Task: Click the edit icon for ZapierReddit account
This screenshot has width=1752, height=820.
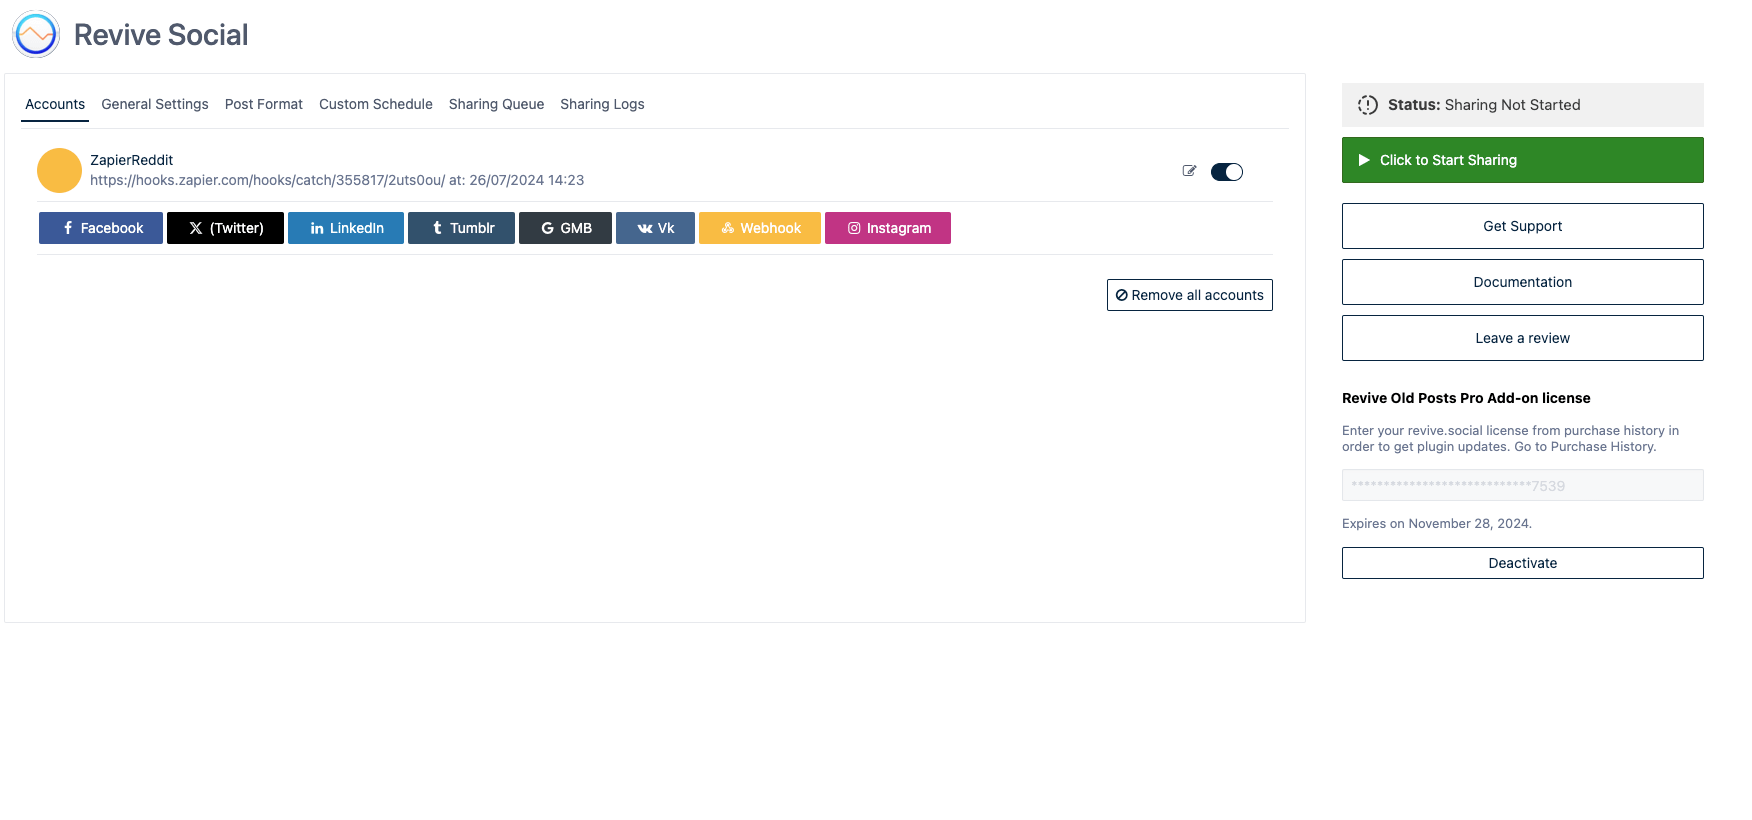Action: click(x=1189, y=171)
